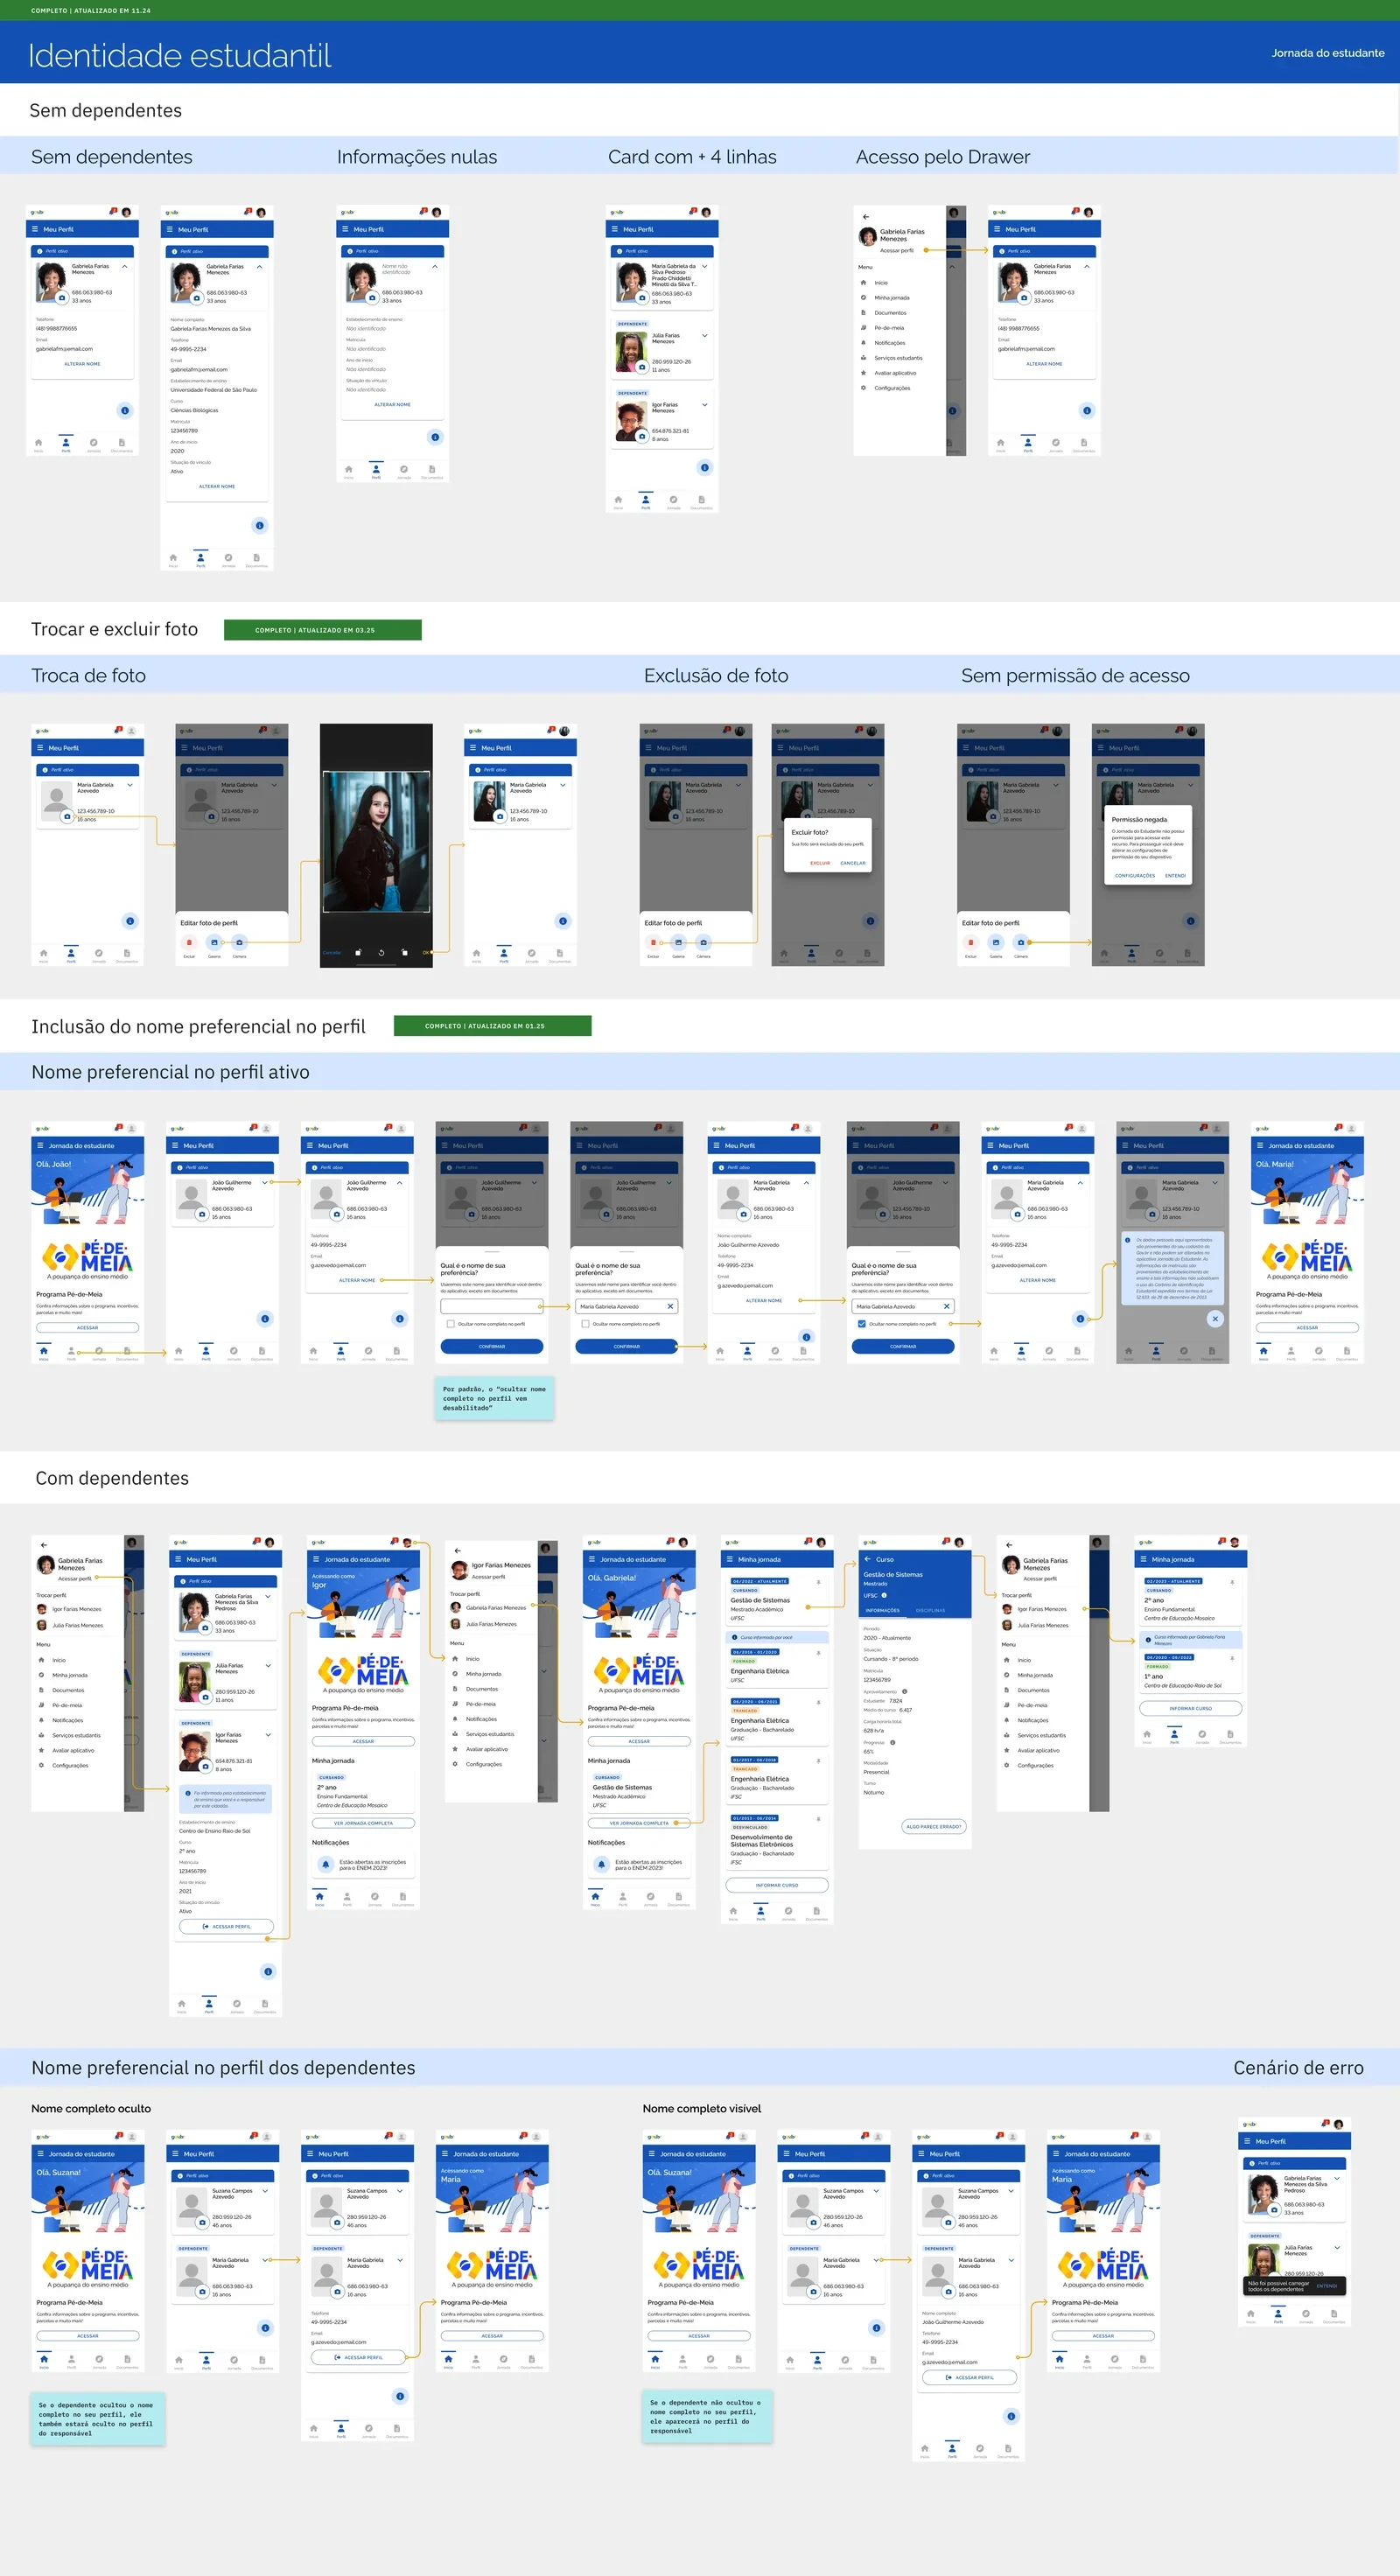The image size is (1400, 2576).
Task: Uncheck the checked Ocultar nome completo checkbox
Action: (861, 1324)
